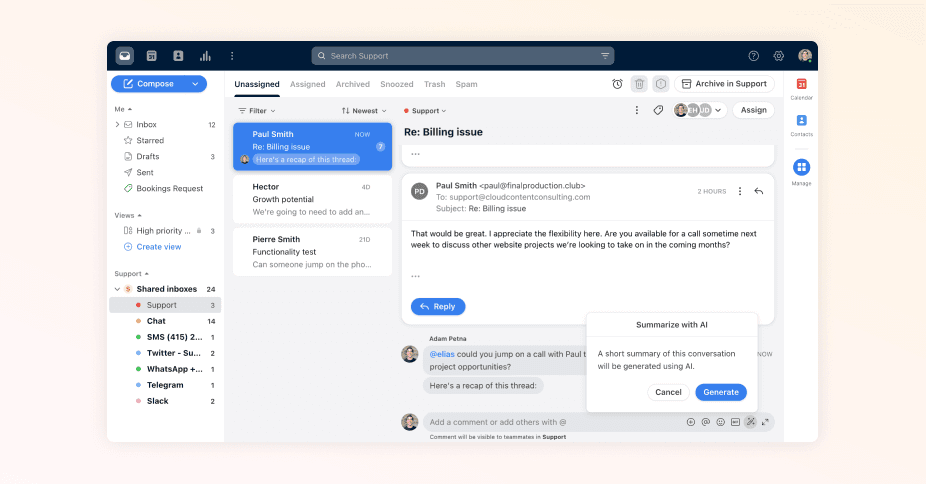926x484 pixels.
Task: Switch to the Archived tab
Action: tap(353, 84)
